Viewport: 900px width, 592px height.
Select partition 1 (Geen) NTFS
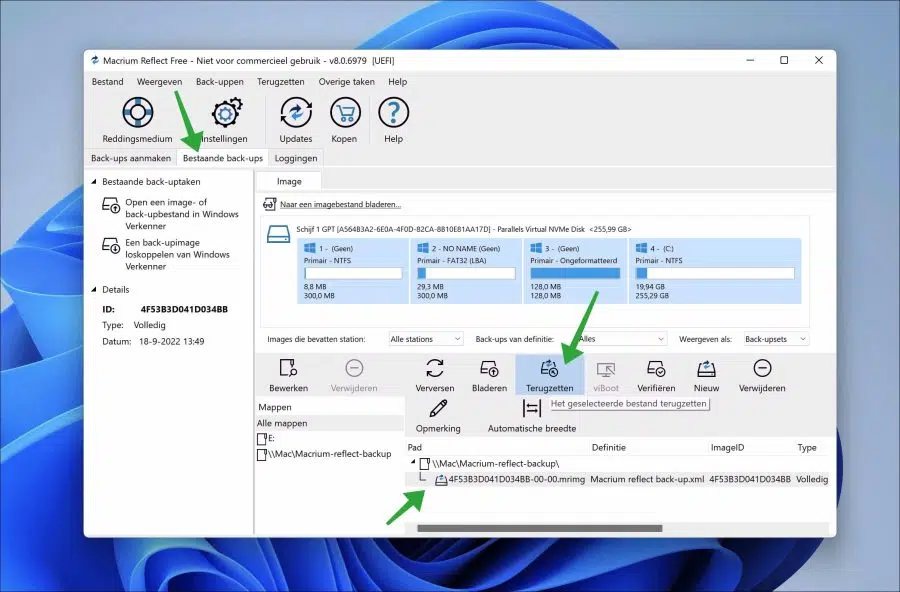352,271
